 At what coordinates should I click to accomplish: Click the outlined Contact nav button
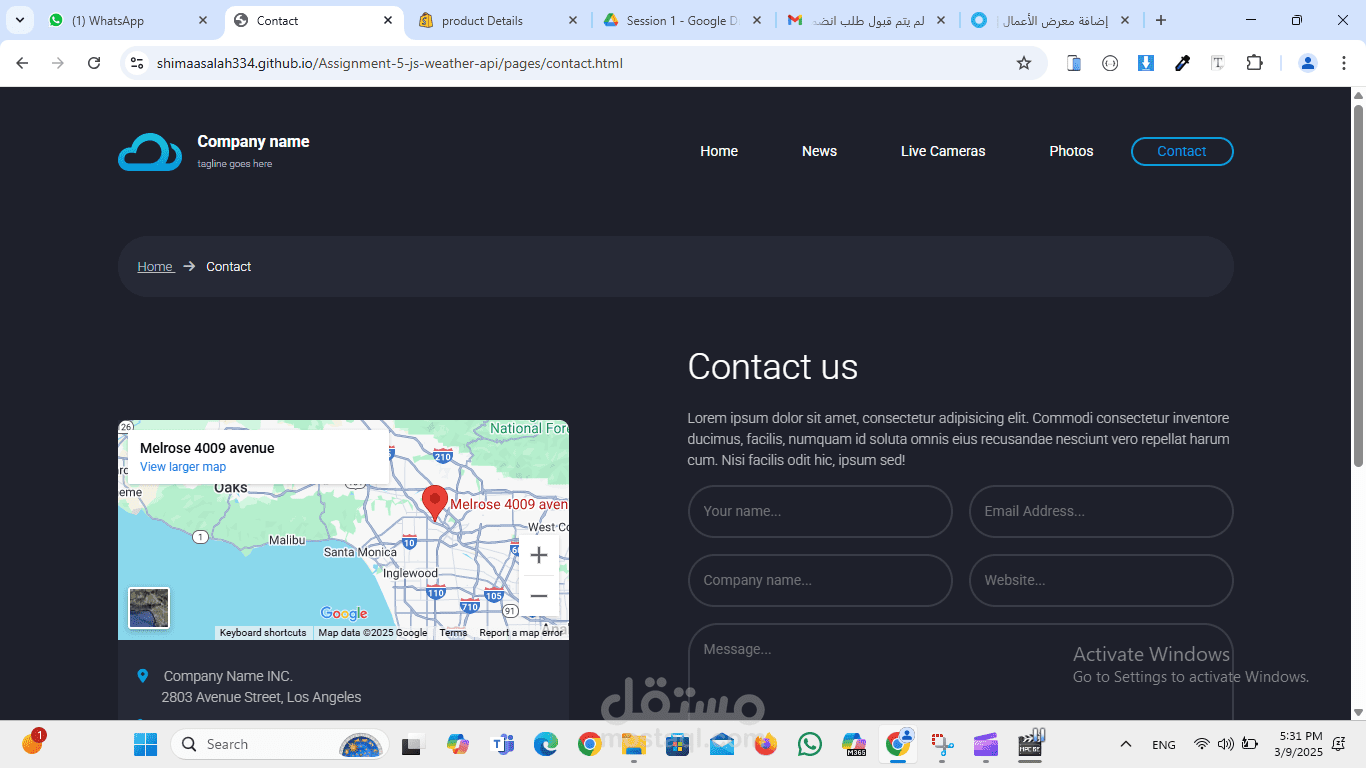click(x=1182, y=151)
